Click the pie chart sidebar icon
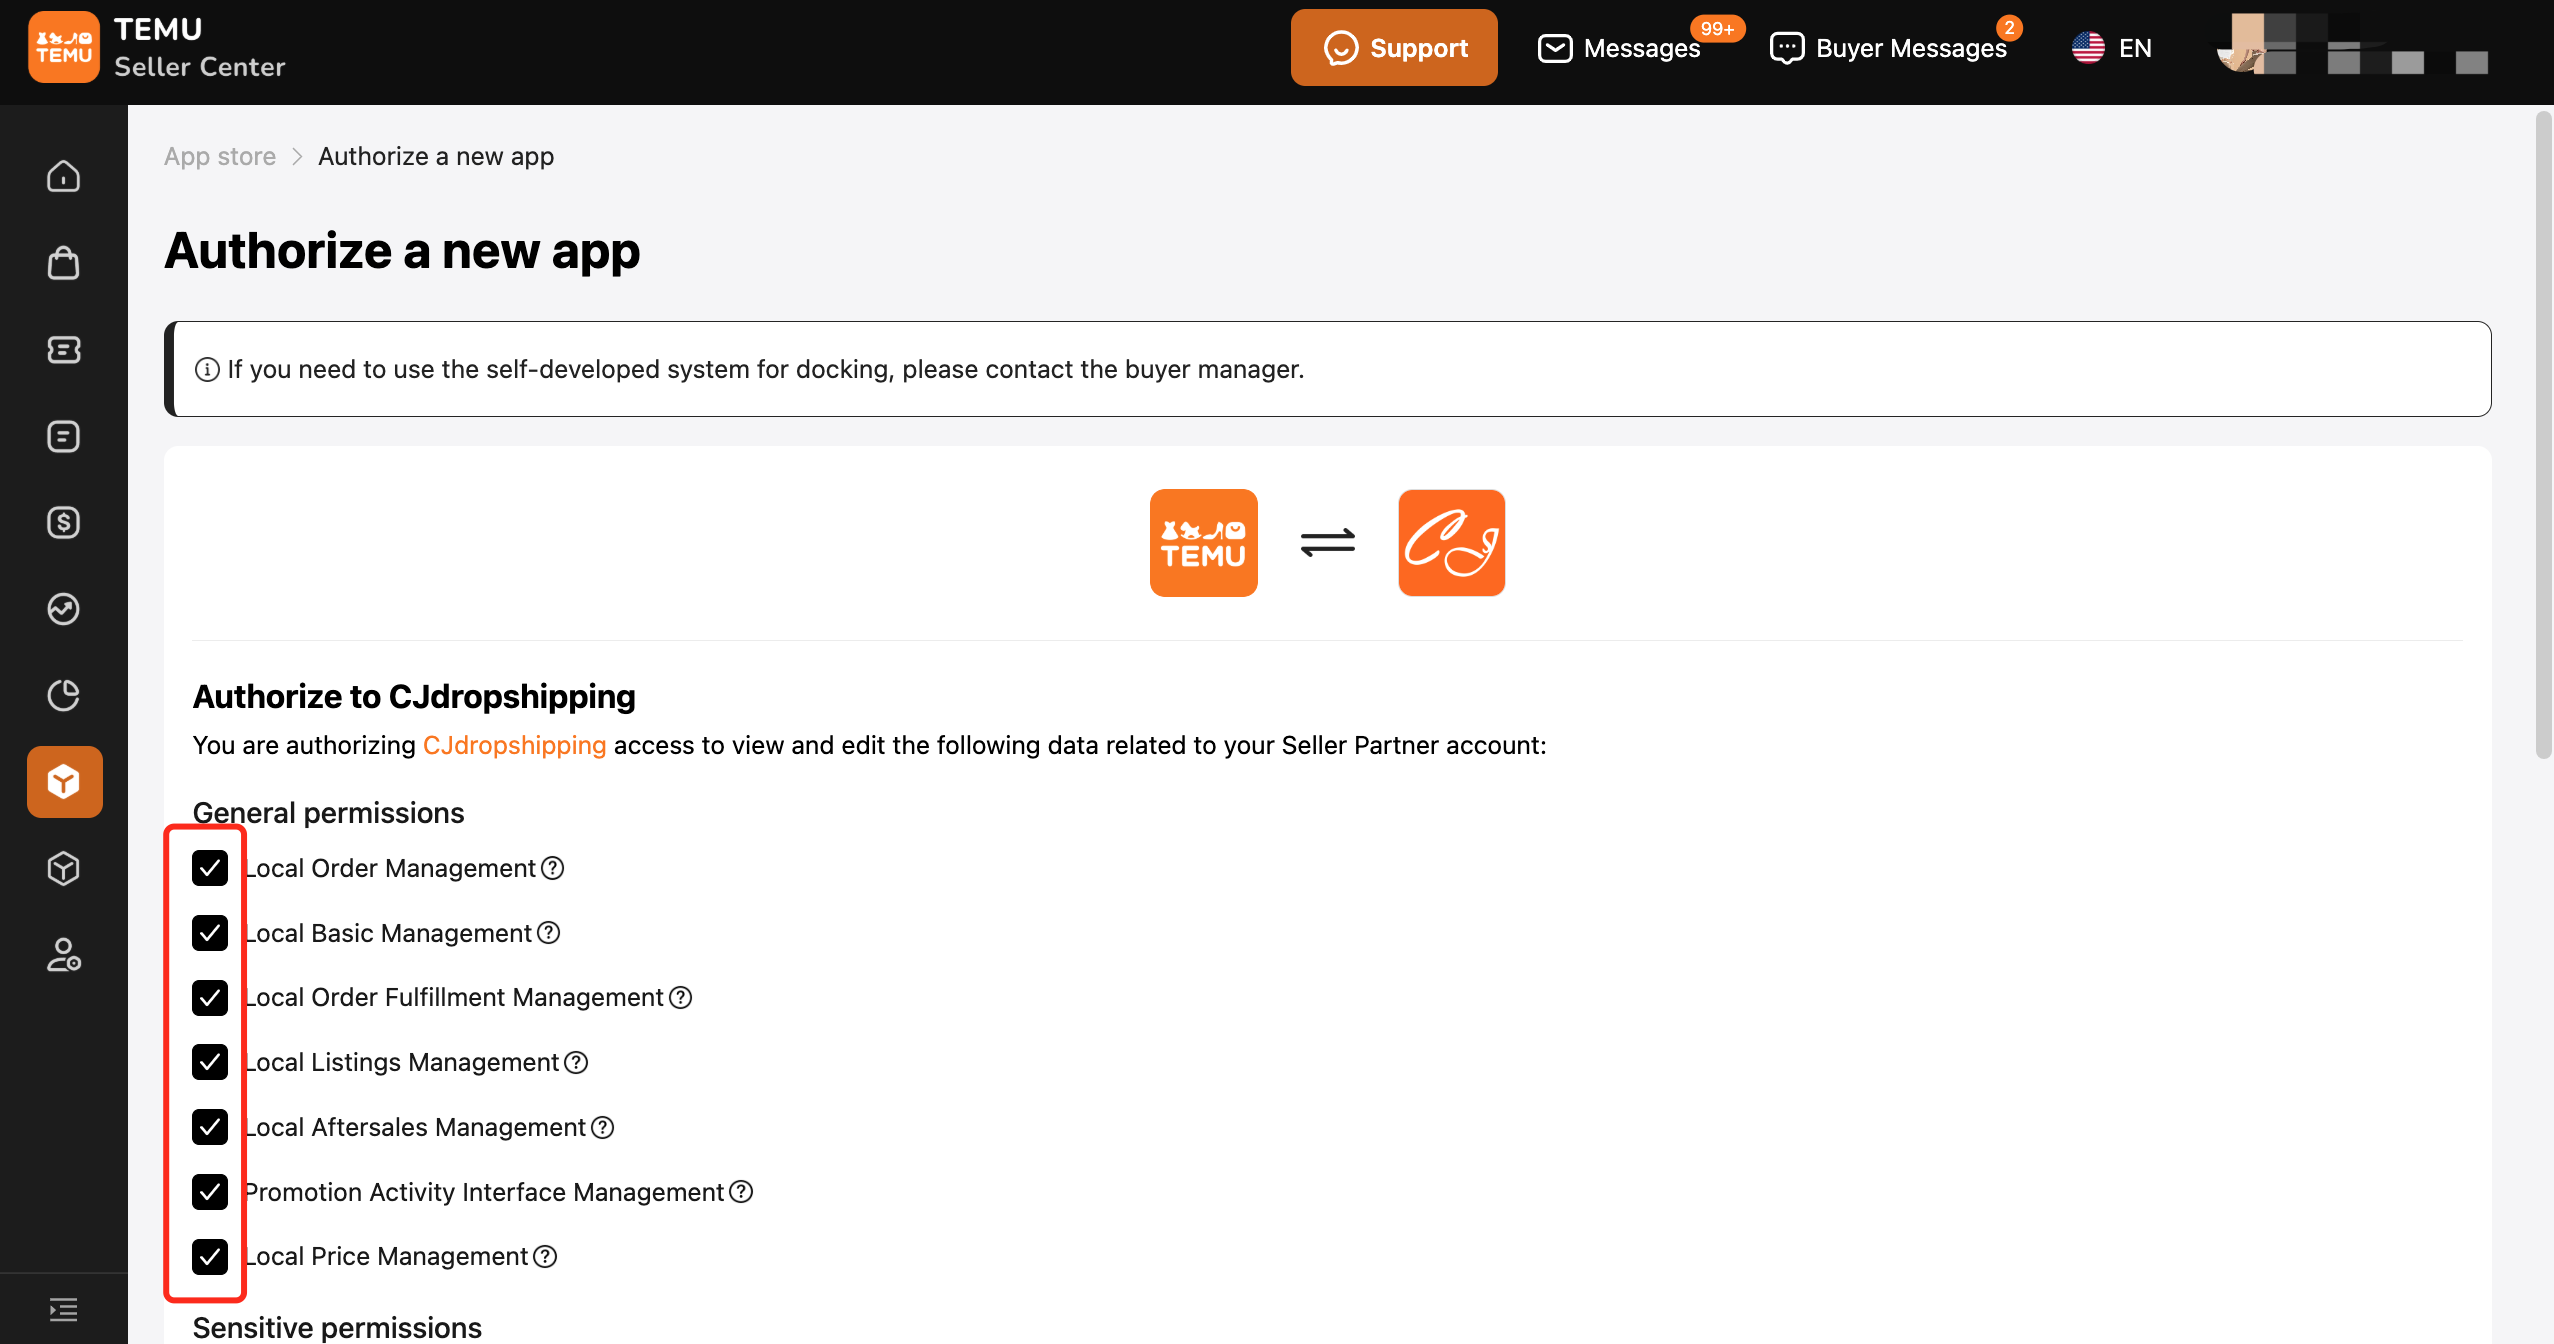2554x1344 pixels. click(x=63, y=695)
